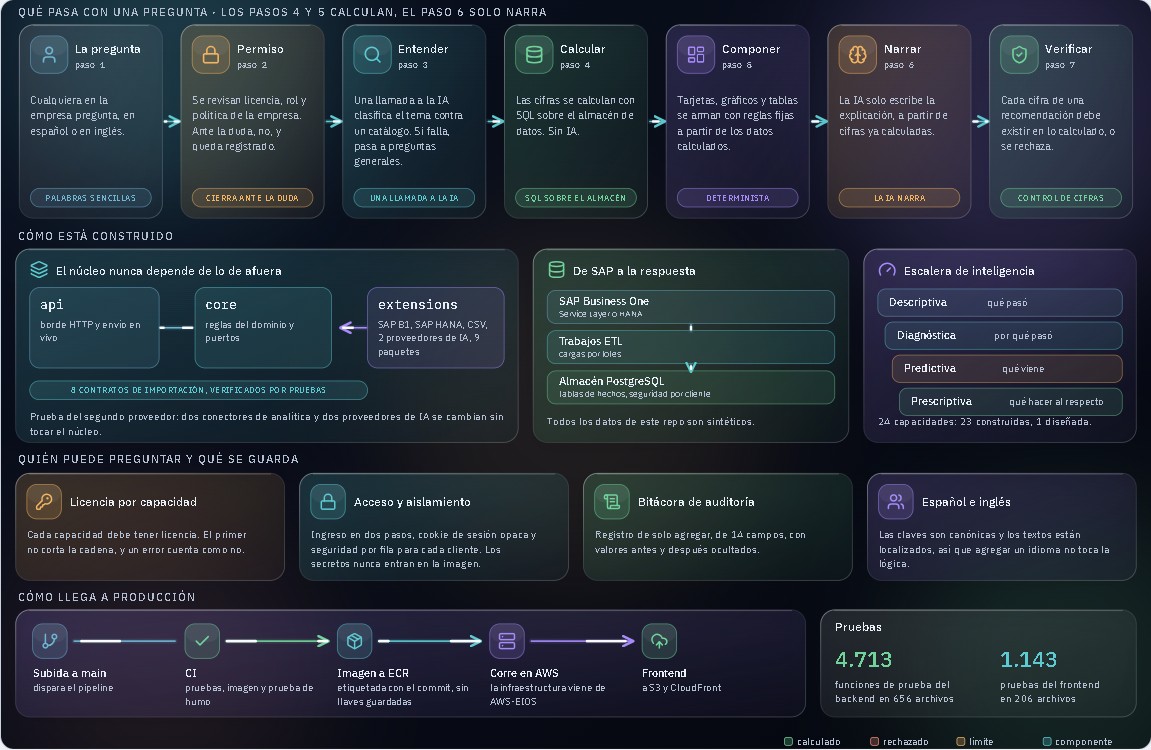1151x750 pixels.
Task: Click the package box icon above Imagen a ECR
Action: (355, 641)
